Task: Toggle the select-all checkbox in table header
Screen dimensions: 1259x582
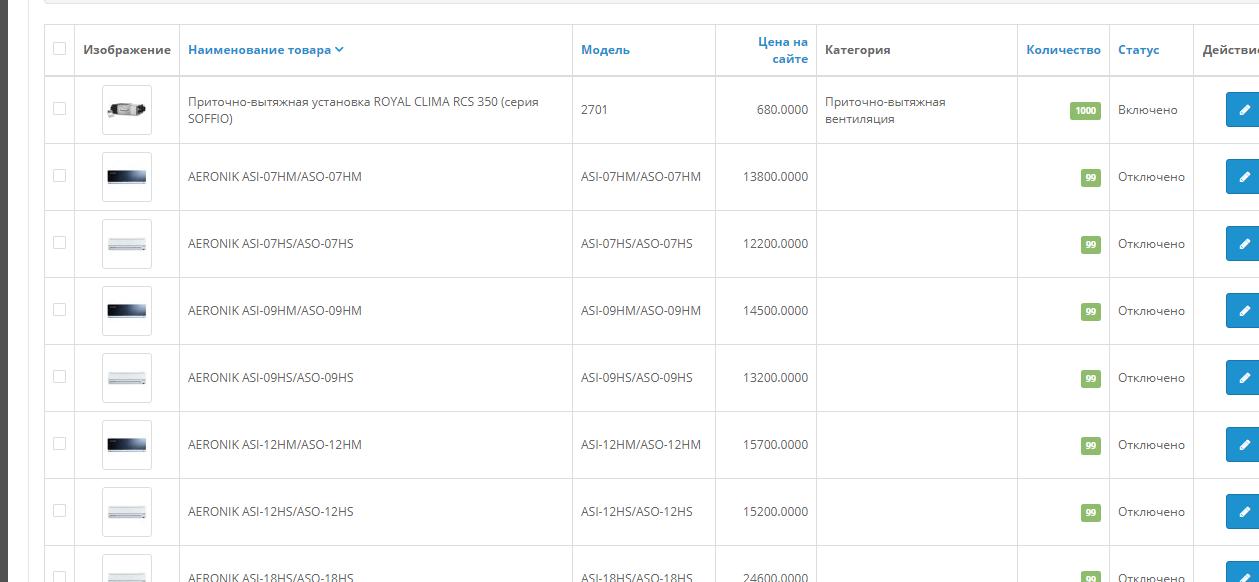Action: pos(59,48)
